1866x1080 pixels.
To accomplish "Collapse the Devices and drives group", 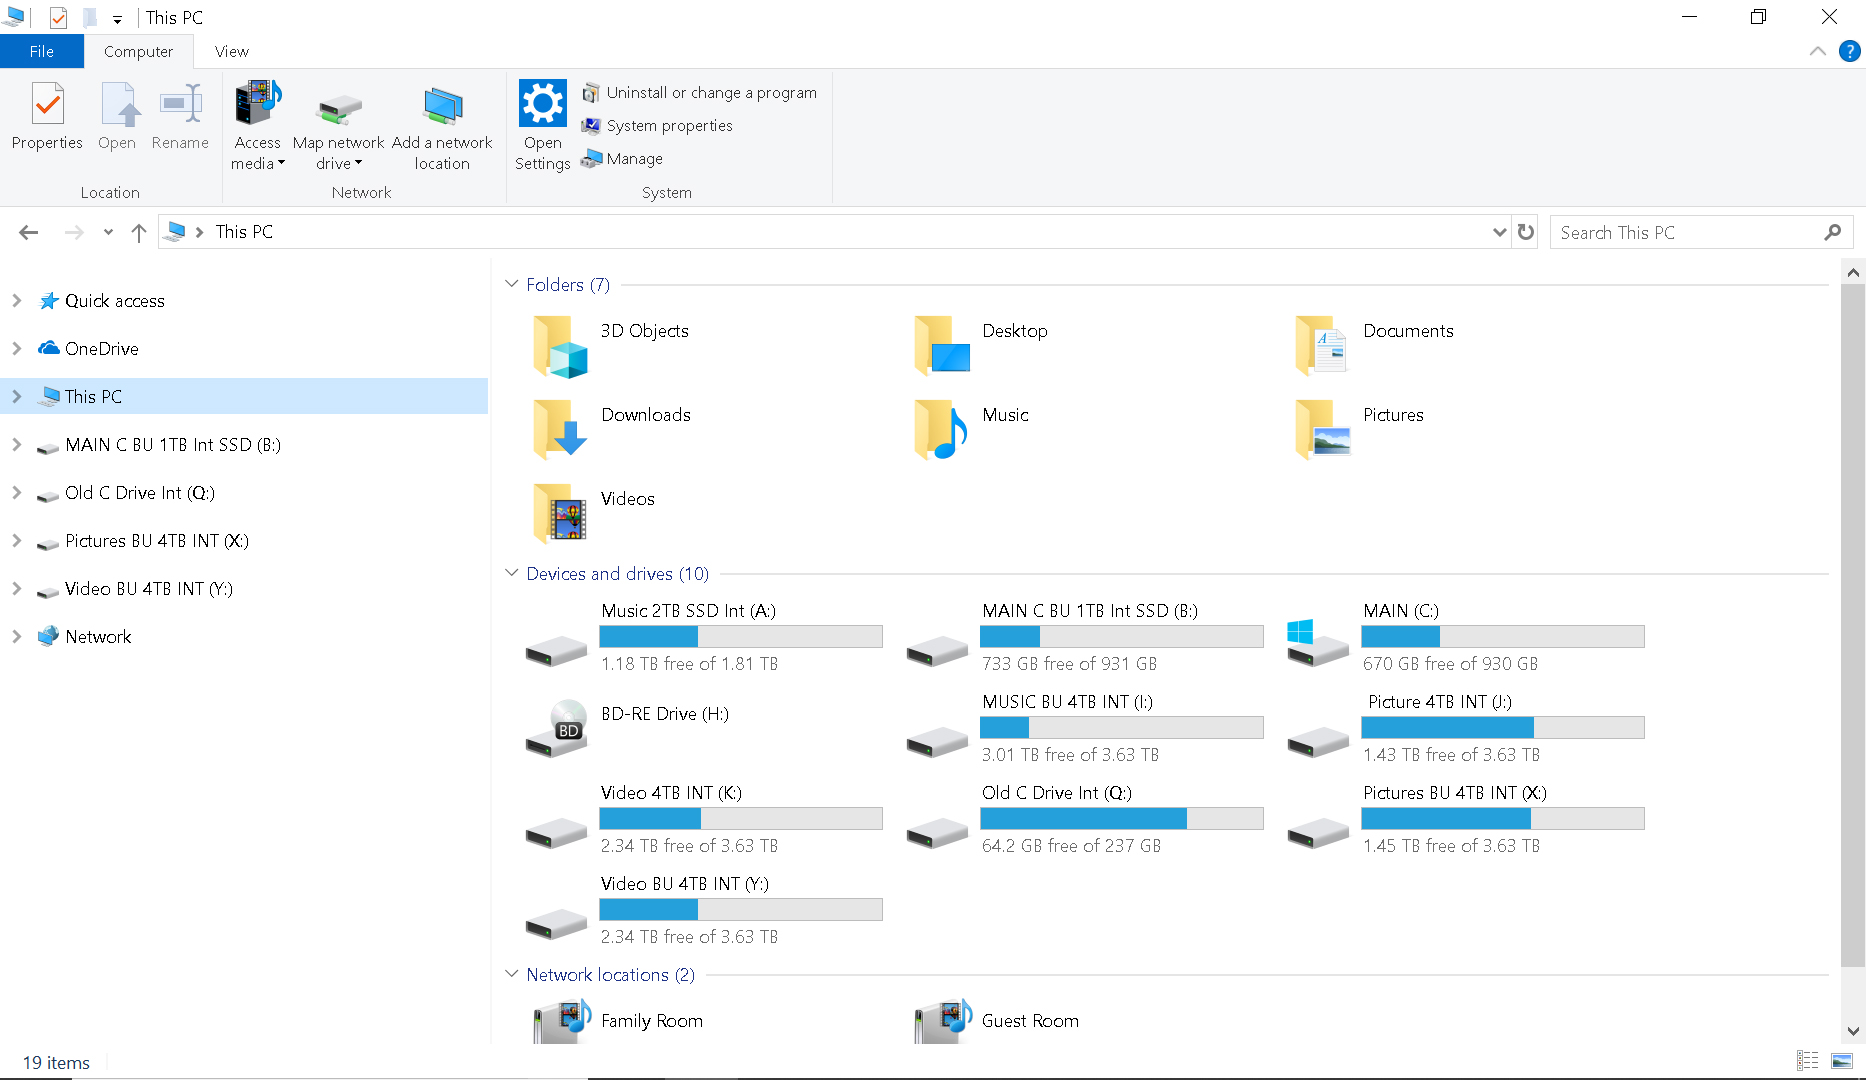I will pyautogui.click(x=511, y=573).
